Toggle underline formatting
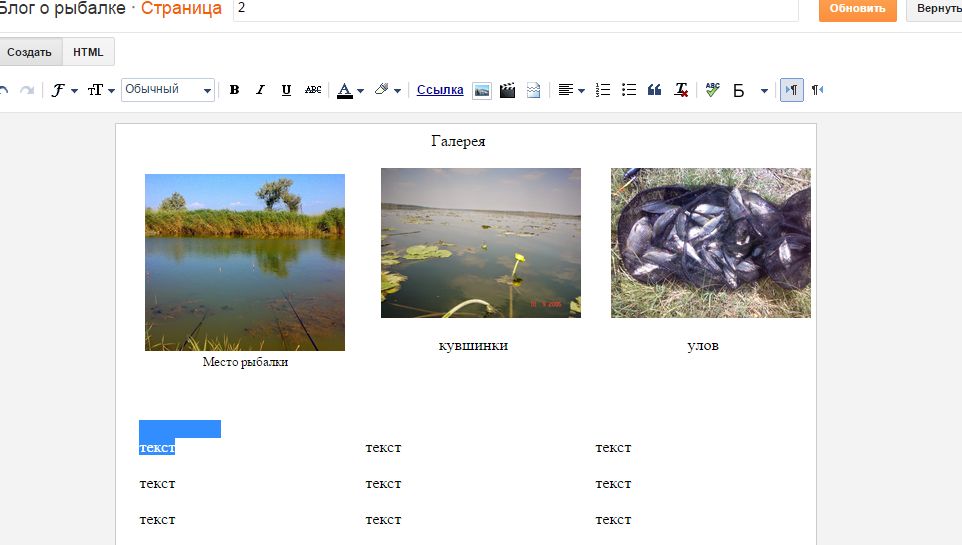This screenshot has height=545, width=962. click(x=286, y=90)
